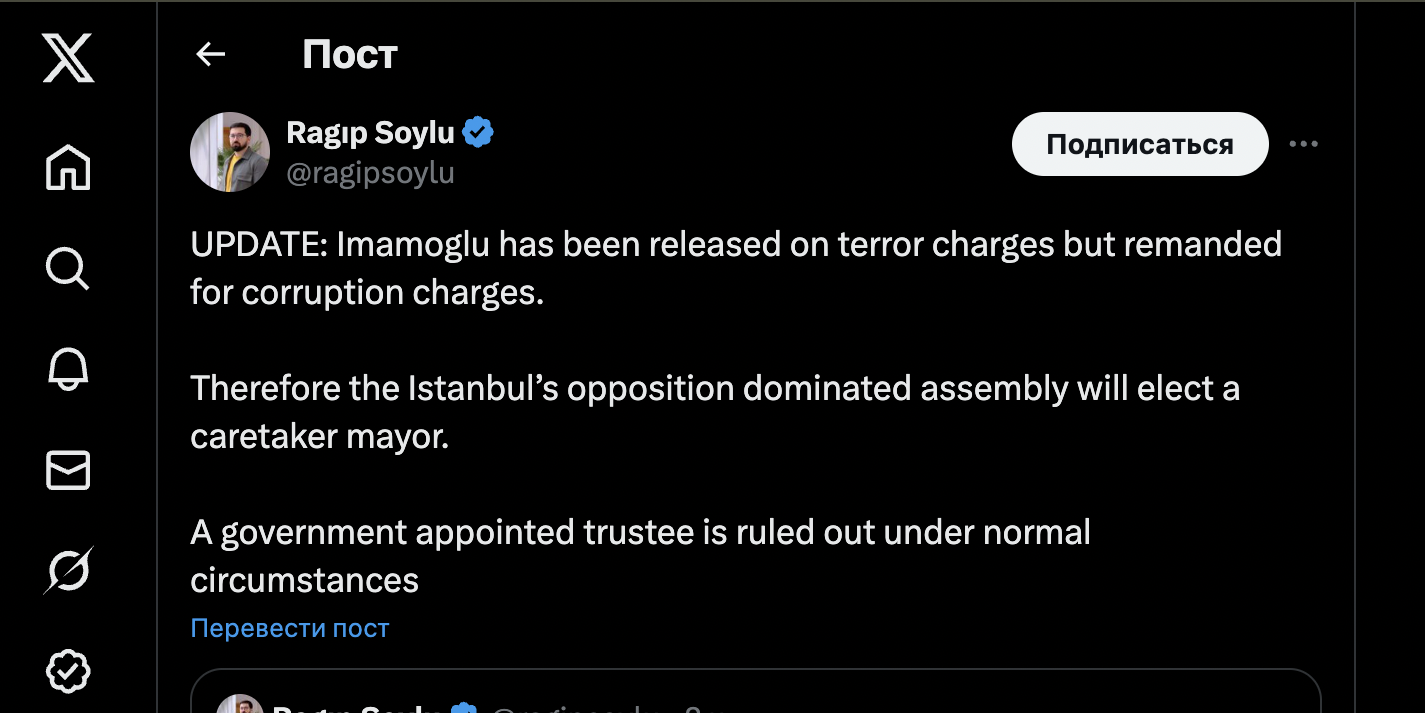Open the quoted post's author avatar
The width and height of the screenshot is (1425, 713).
[x=240, y=703]
